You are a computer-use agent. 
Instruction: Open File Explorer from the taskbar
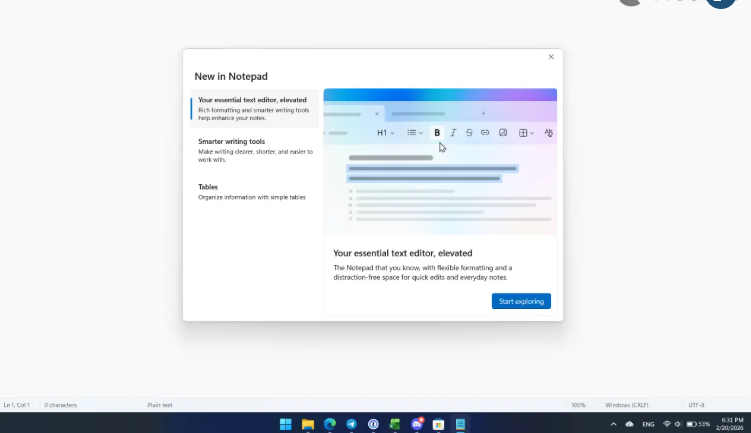pyautogui.click(x=307, y=424)
